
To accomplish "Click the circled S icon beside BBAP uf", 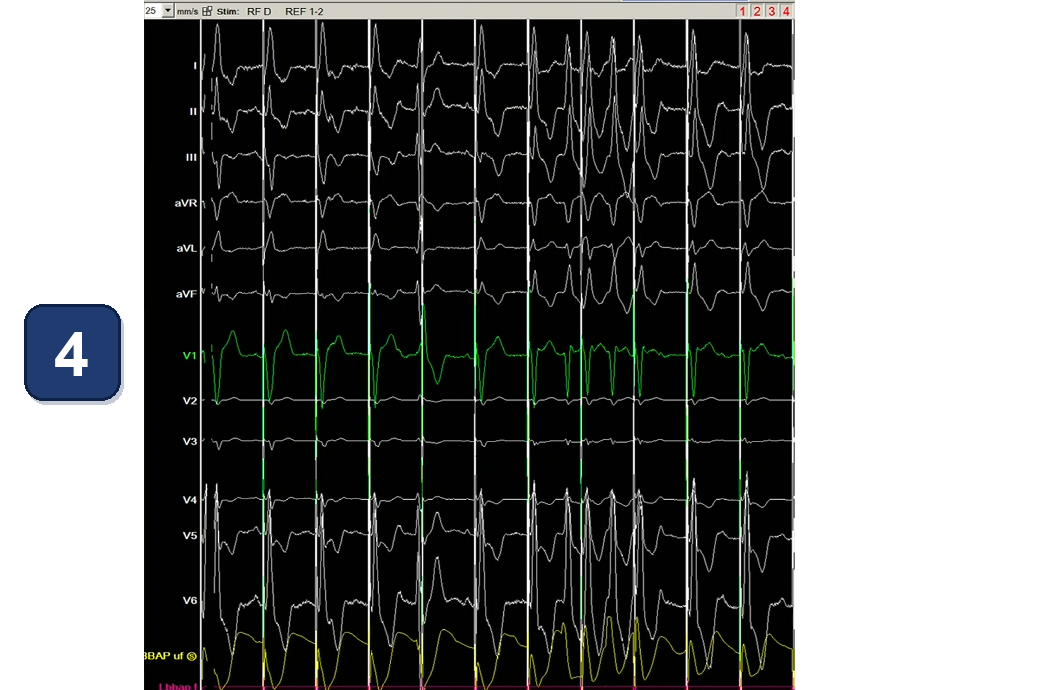I will (192, 656).
